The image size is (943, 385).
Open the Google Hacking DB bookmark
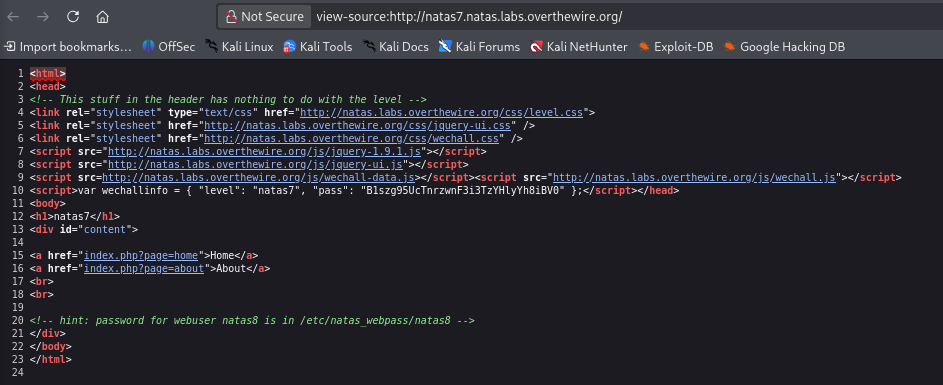pos(784,46)
